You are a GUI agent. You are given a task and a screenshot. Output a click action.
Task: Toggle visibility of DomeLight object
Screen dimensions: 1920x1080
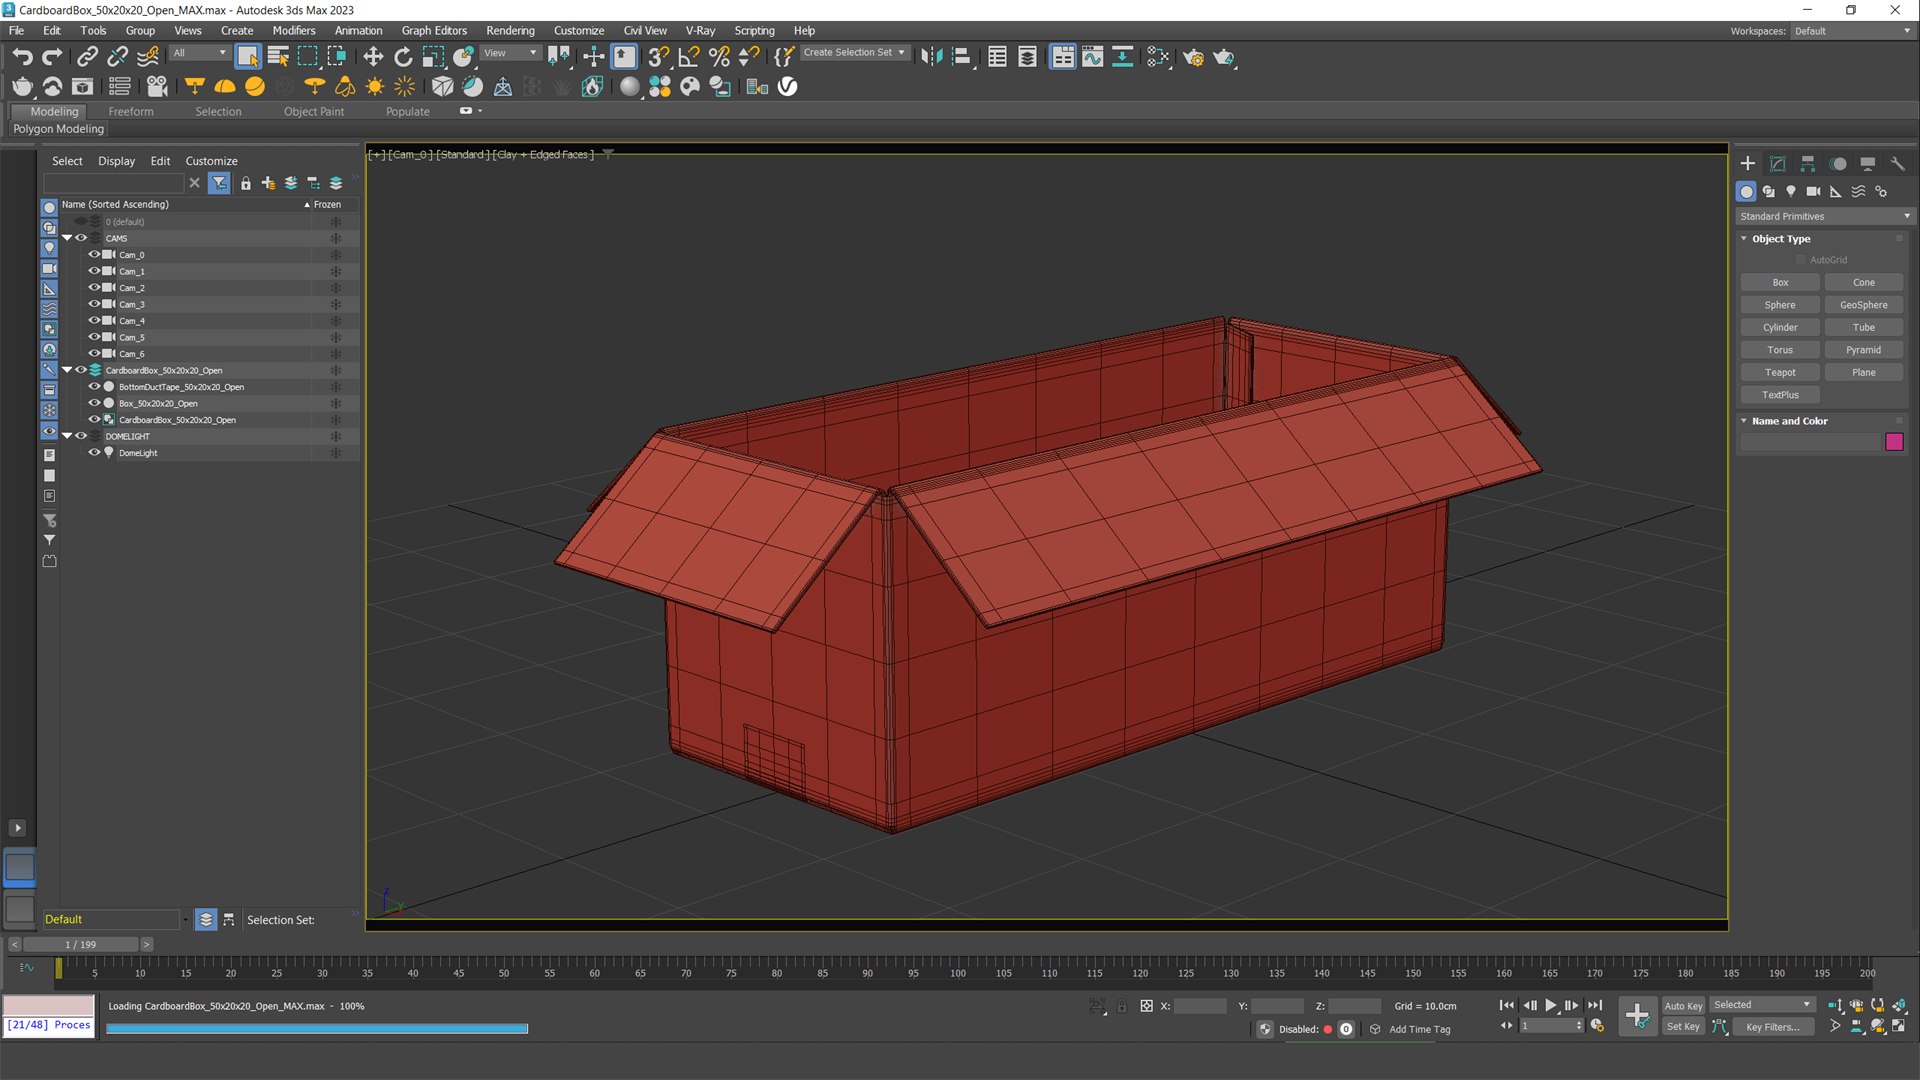tap(94, 452)
